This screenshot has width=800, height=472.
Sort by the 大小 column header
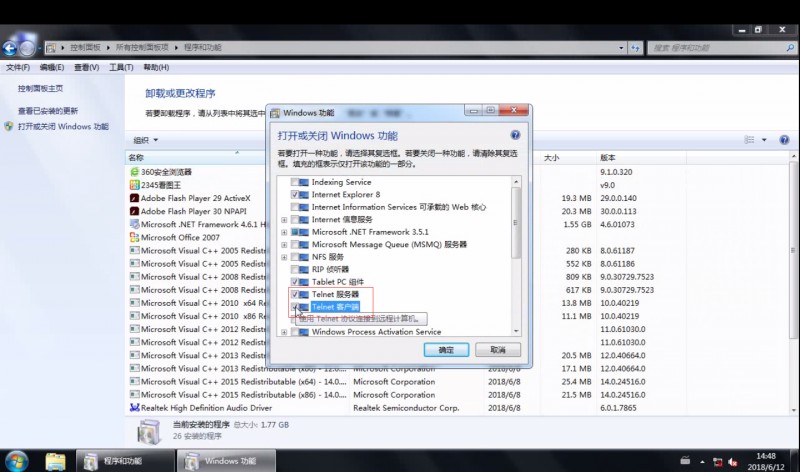[x=552, y=158]
